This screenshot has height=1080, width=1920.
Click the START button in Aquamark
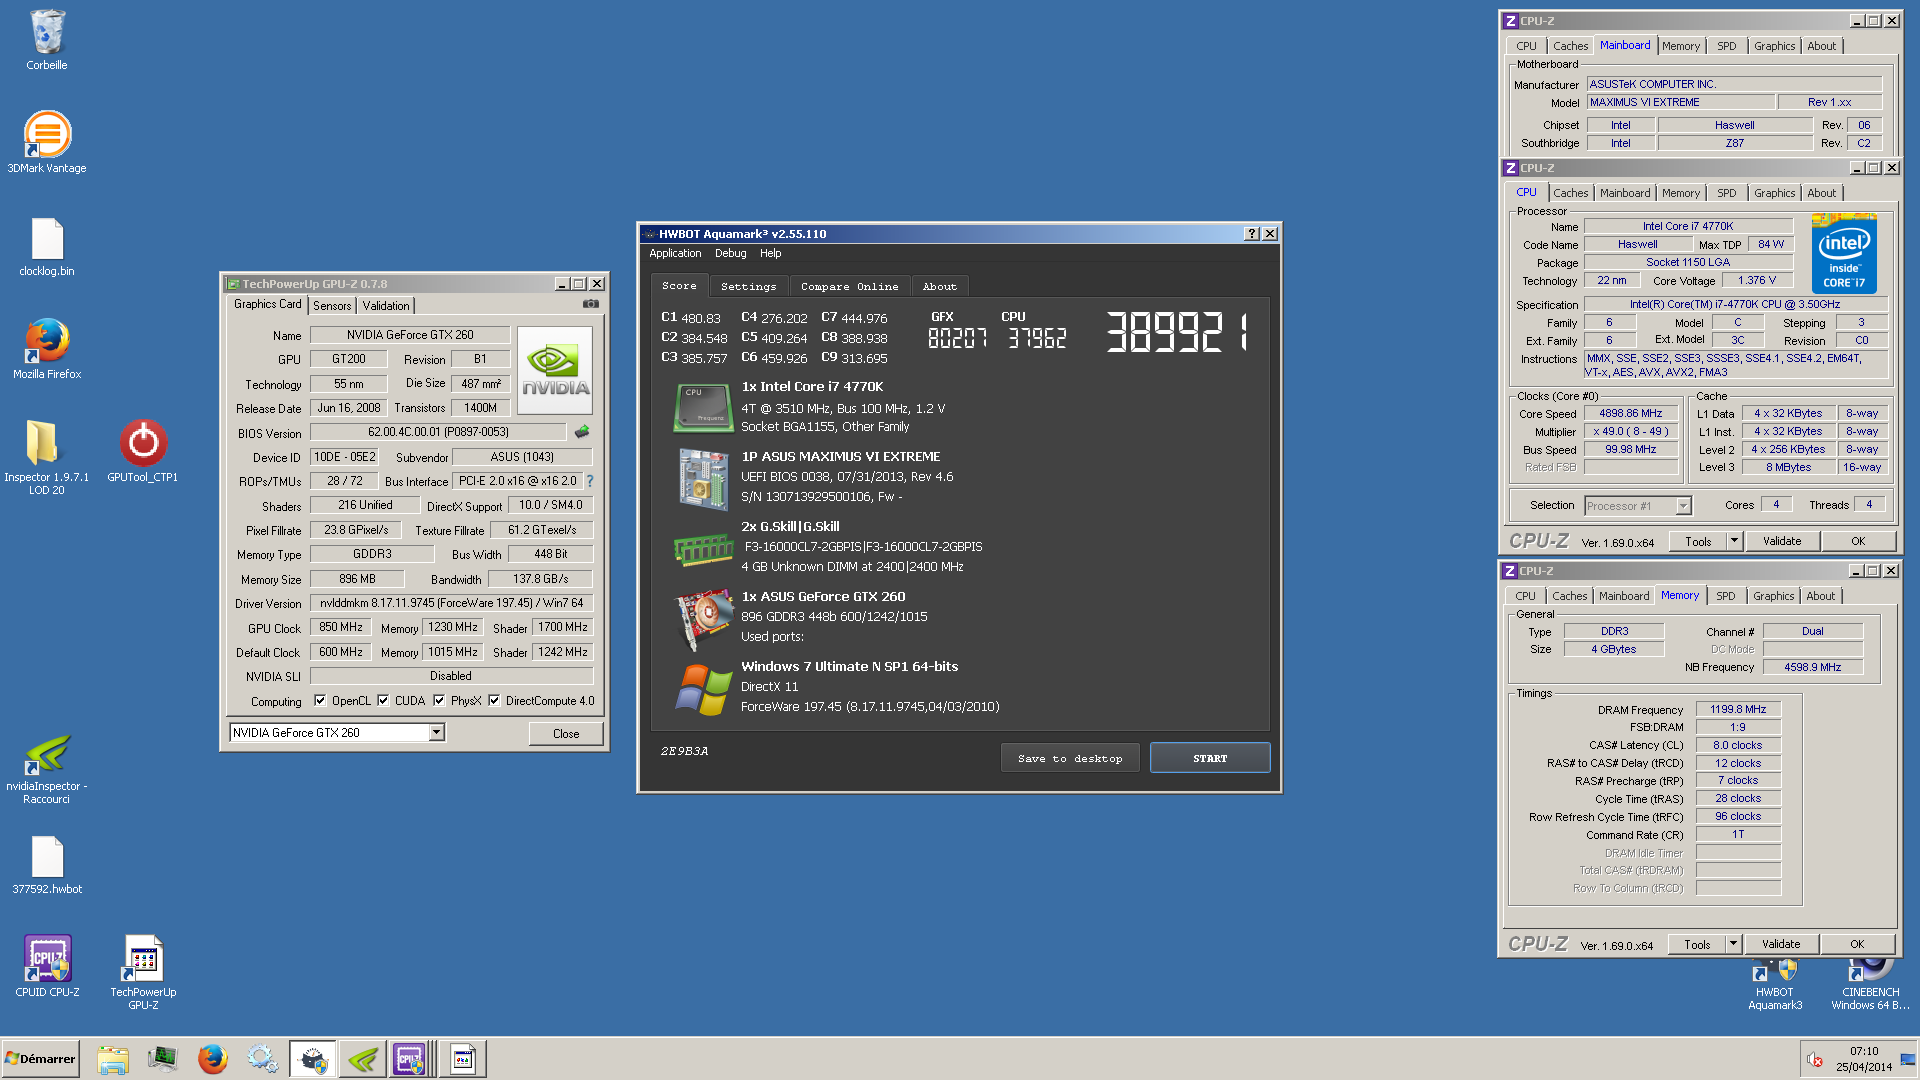pyautogui.click(x=1210, y=758)
